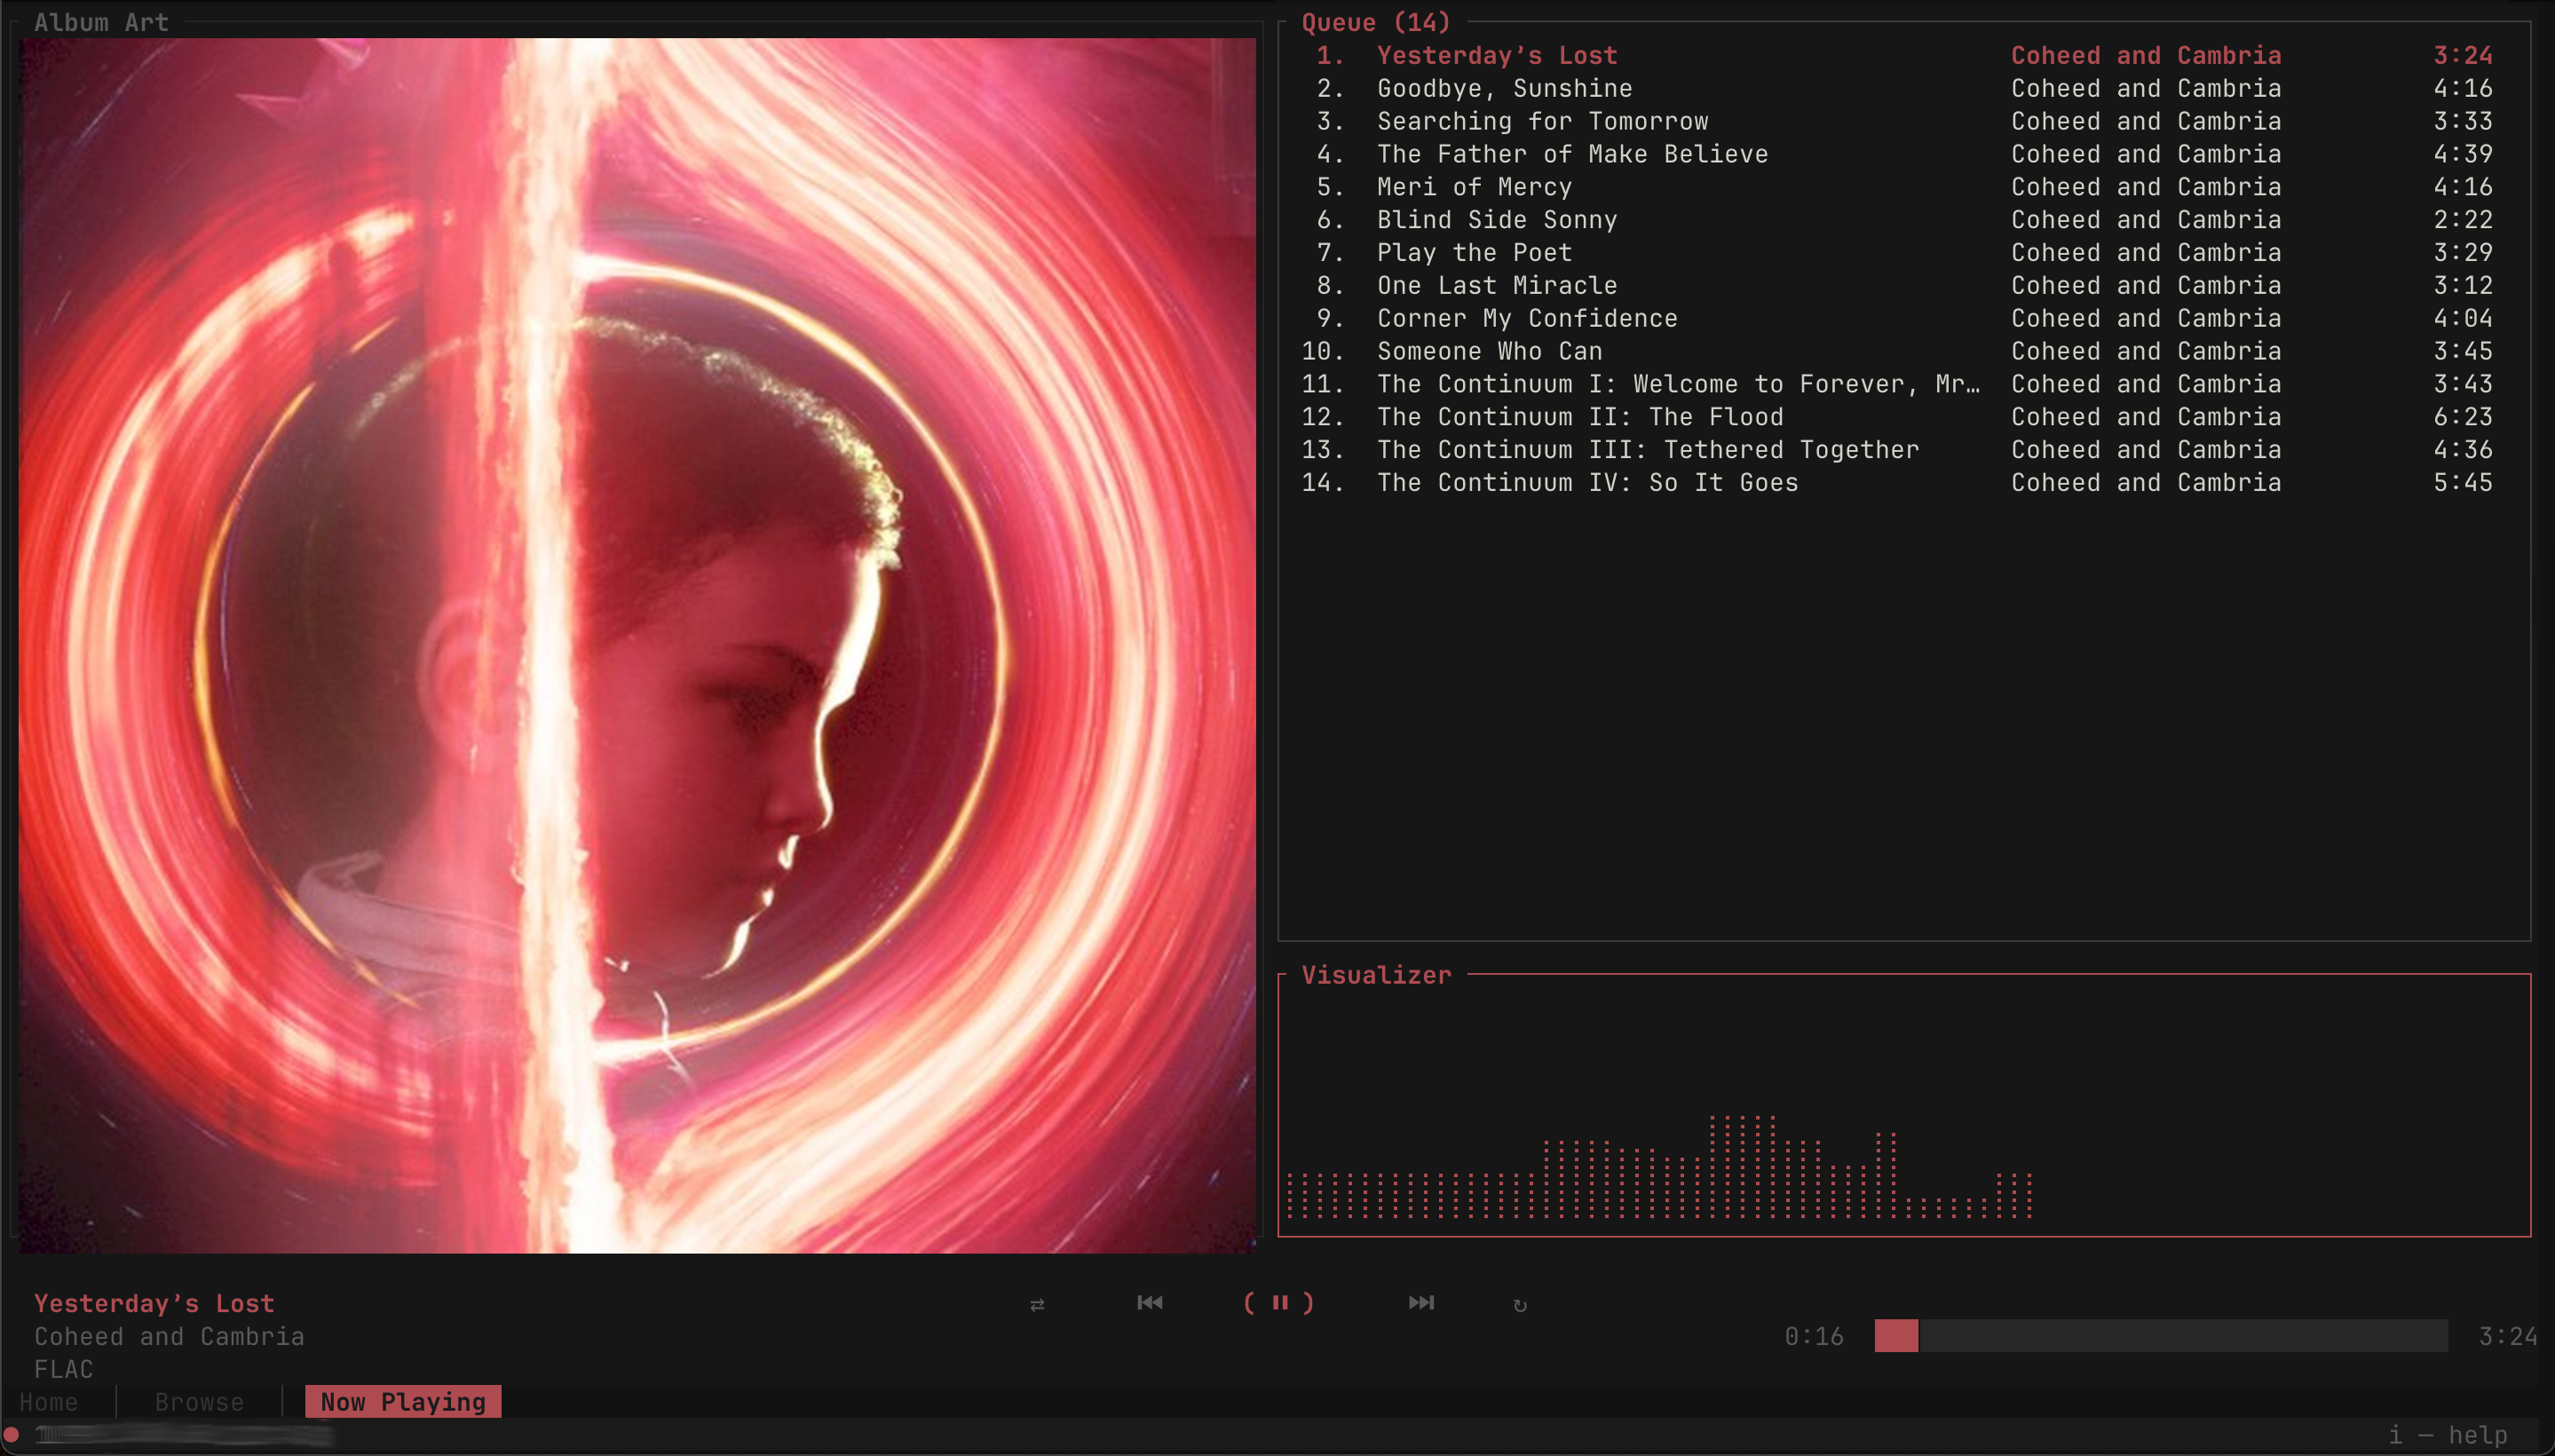This screenshot has width=2555, height=1456.
Task: Pause playback with the pause button
Action: [x=1279, y=1302]
